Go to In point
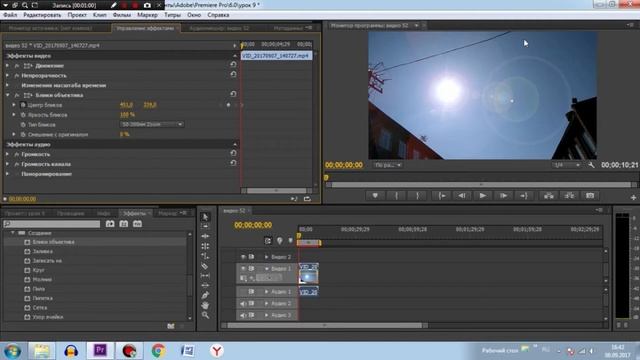This screenshot has height=360, width=640. (442, 196)
